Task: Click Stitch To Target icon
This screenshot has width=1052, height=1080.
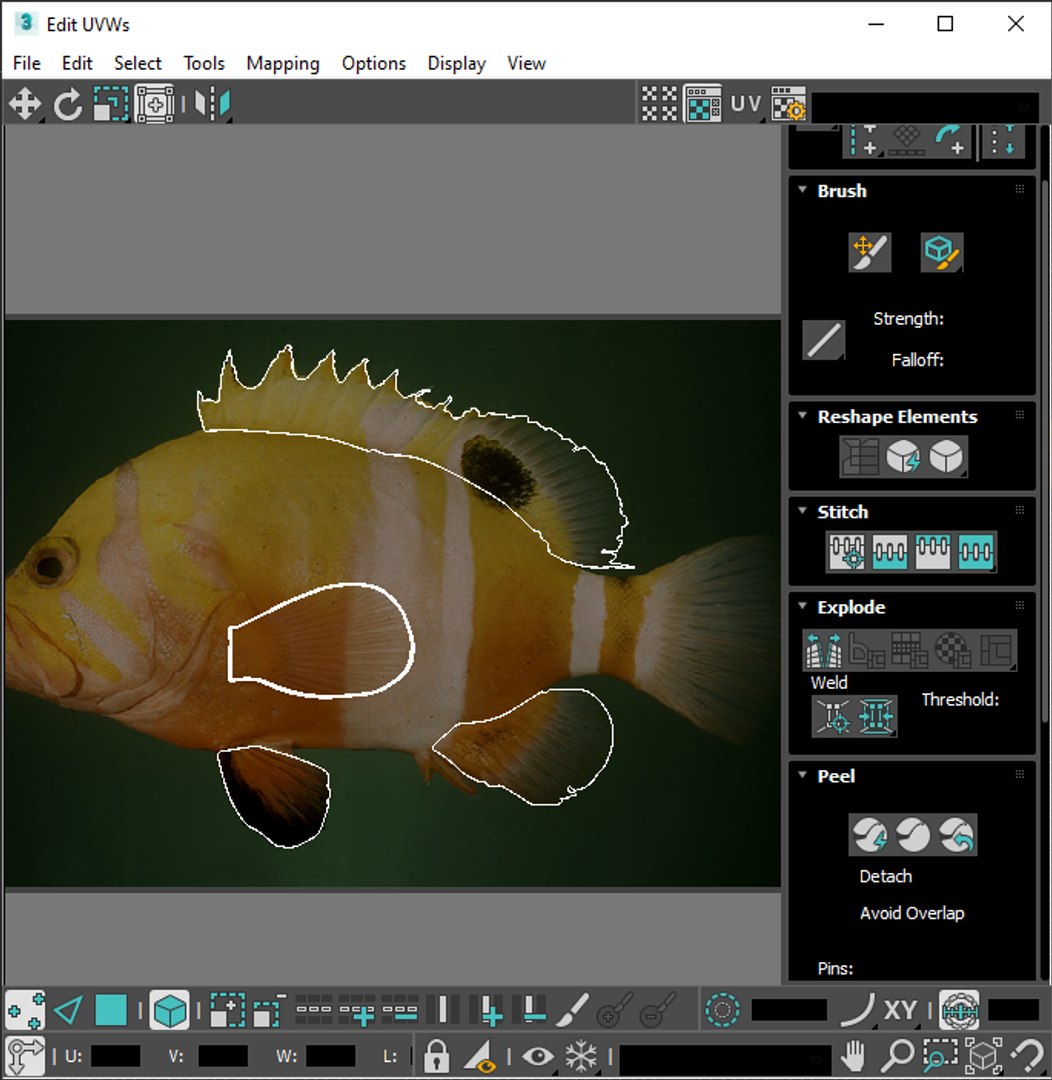Action: [847, 552]
